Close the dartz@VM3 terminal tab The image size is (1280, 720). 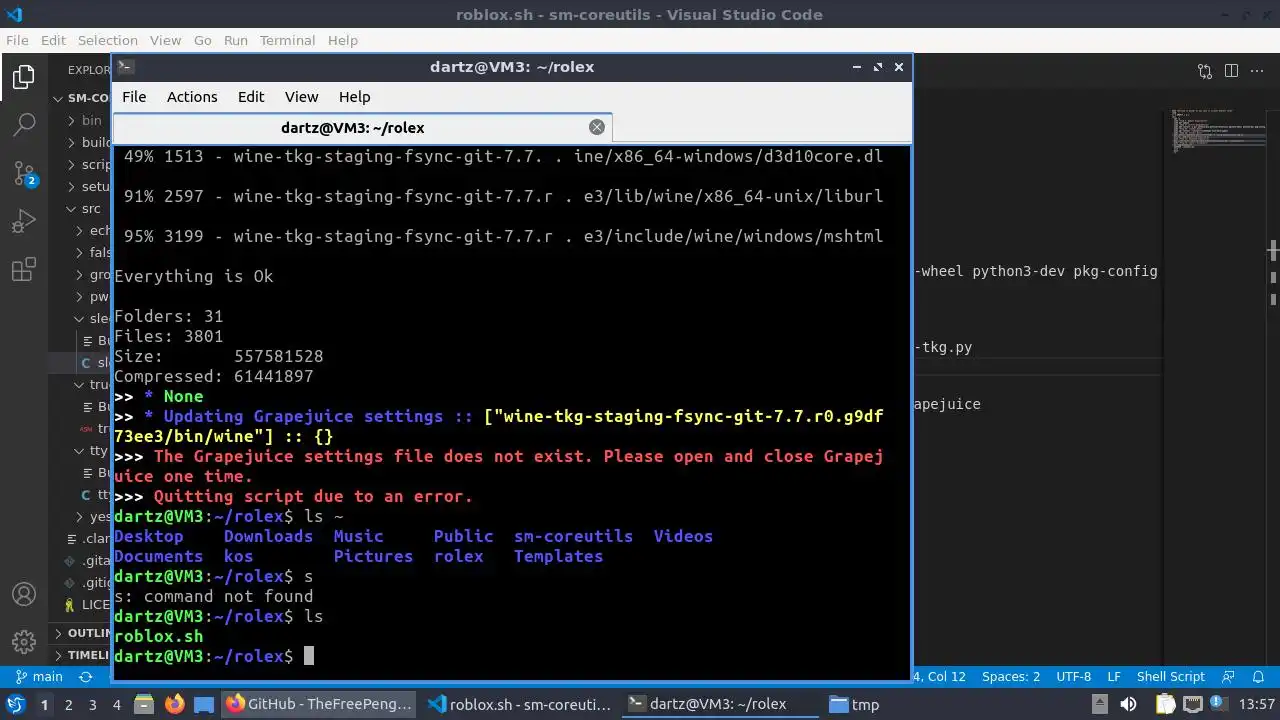[x=597, y=127]
